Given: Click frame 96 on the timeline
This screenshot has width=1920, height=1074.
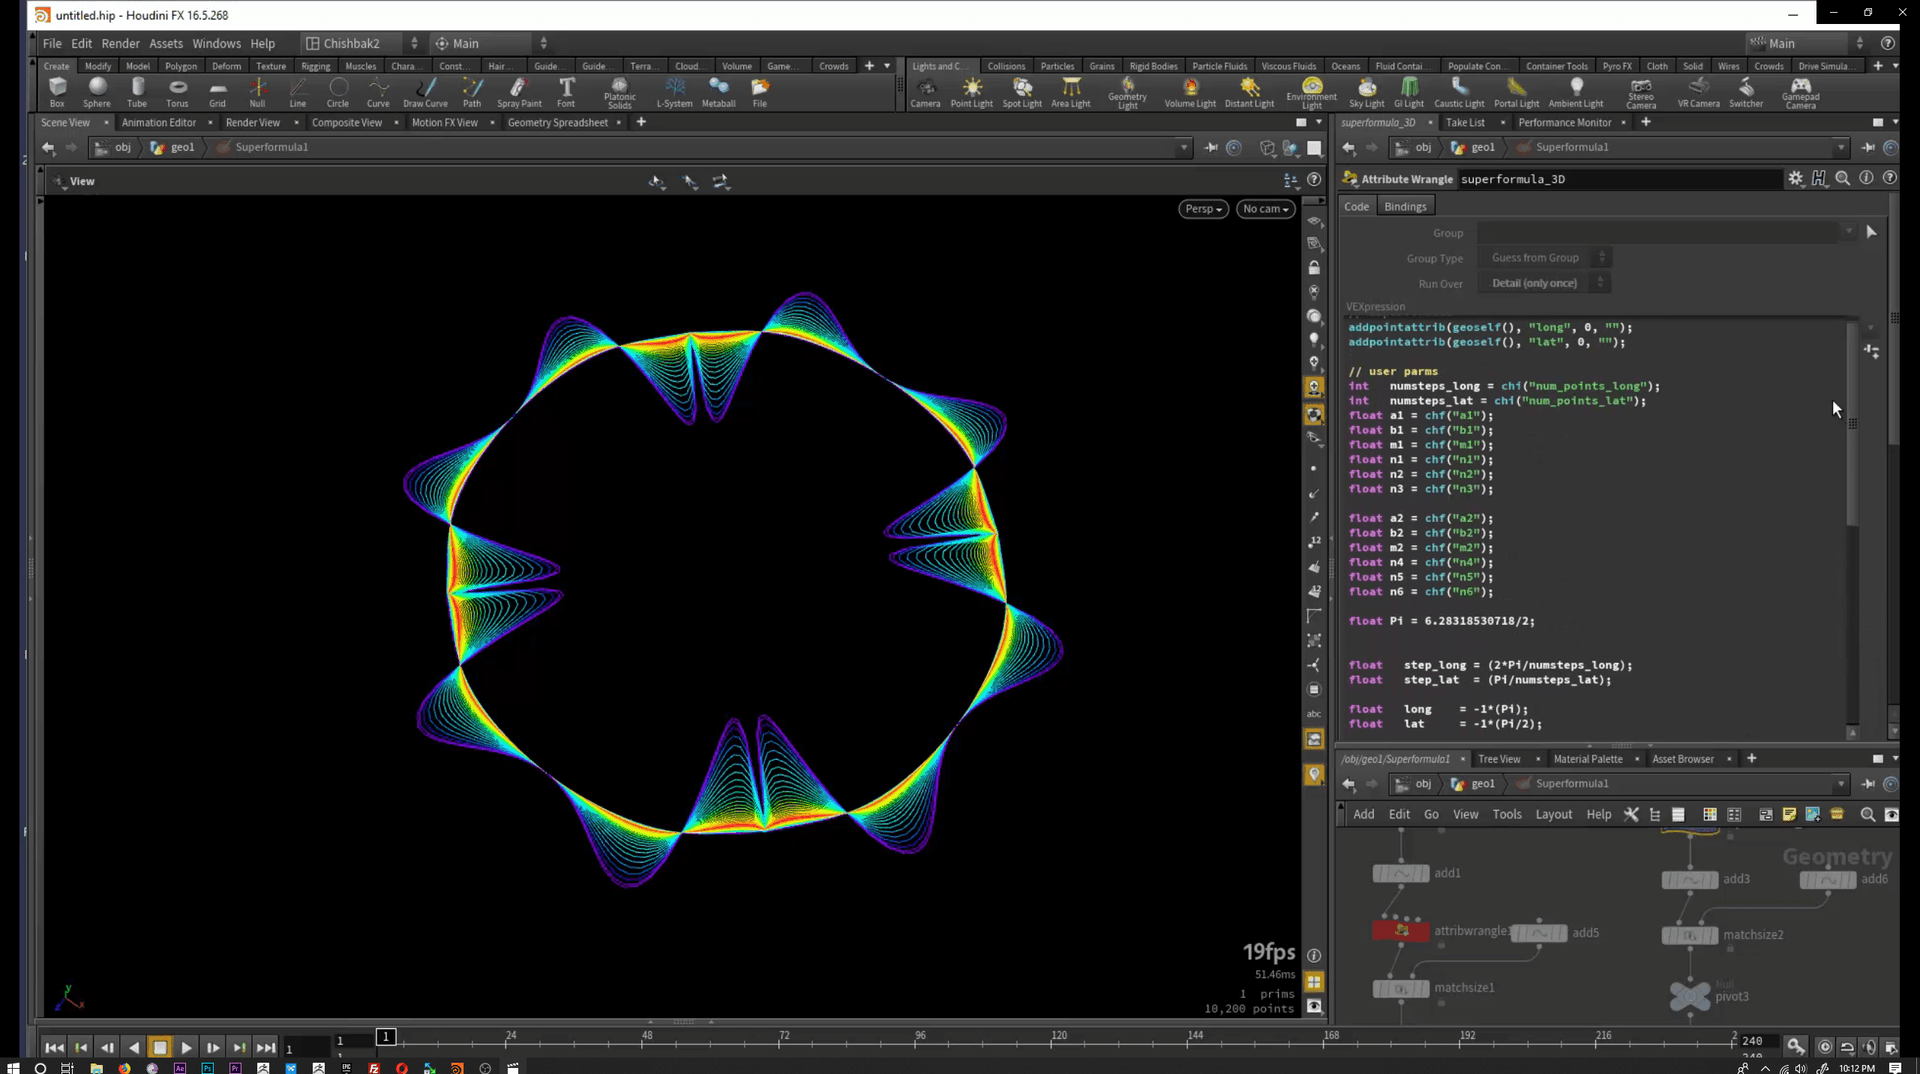Looking at the screenshot, I should coord(920,1041).
